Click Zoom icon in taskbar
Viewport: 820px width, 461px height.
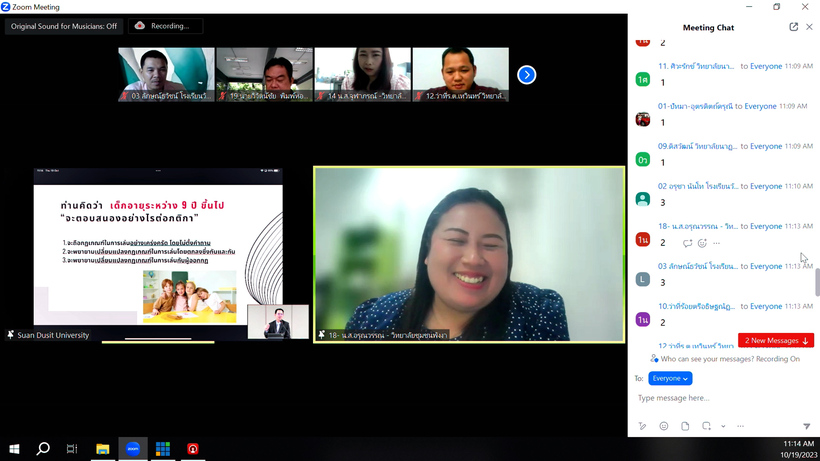tap(133, 448)
